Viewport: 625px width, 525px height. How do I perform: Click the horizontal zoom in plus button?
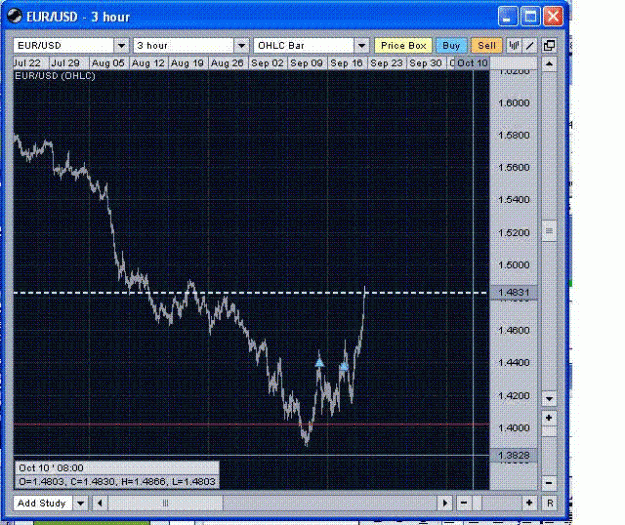(529, 503)
